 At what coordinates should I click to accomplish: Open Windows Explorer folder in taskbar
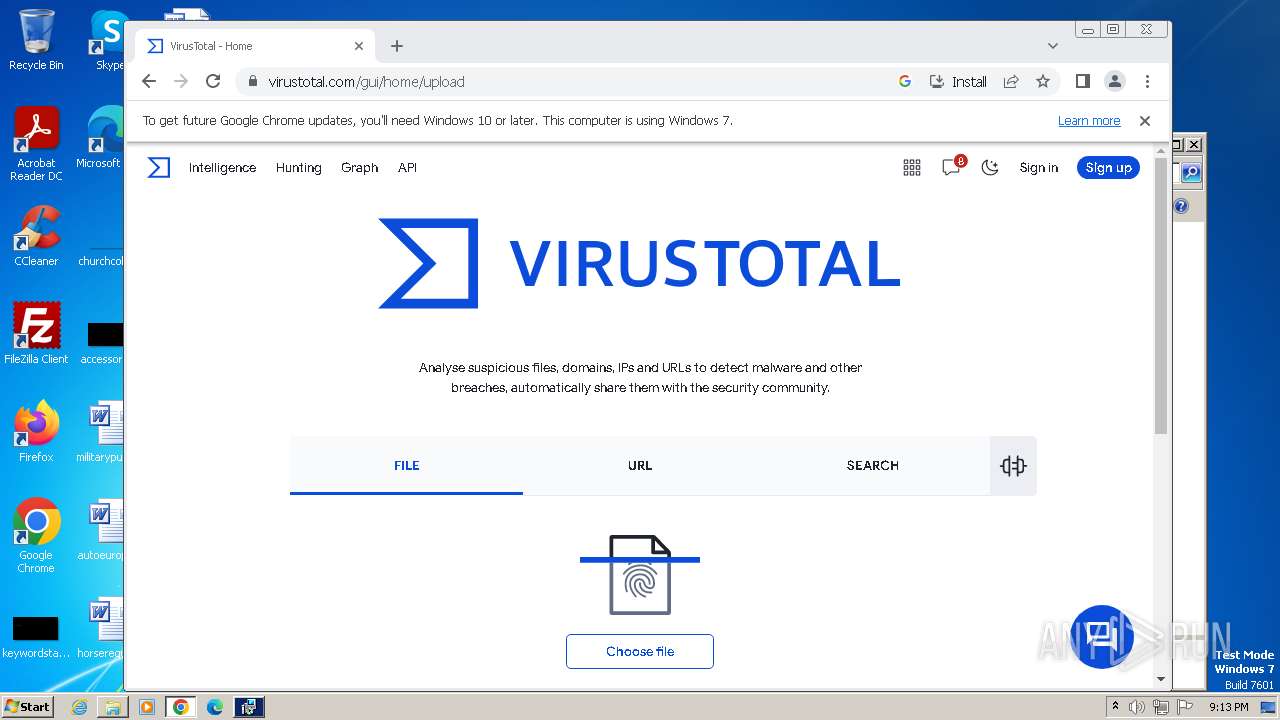point(113,707)
